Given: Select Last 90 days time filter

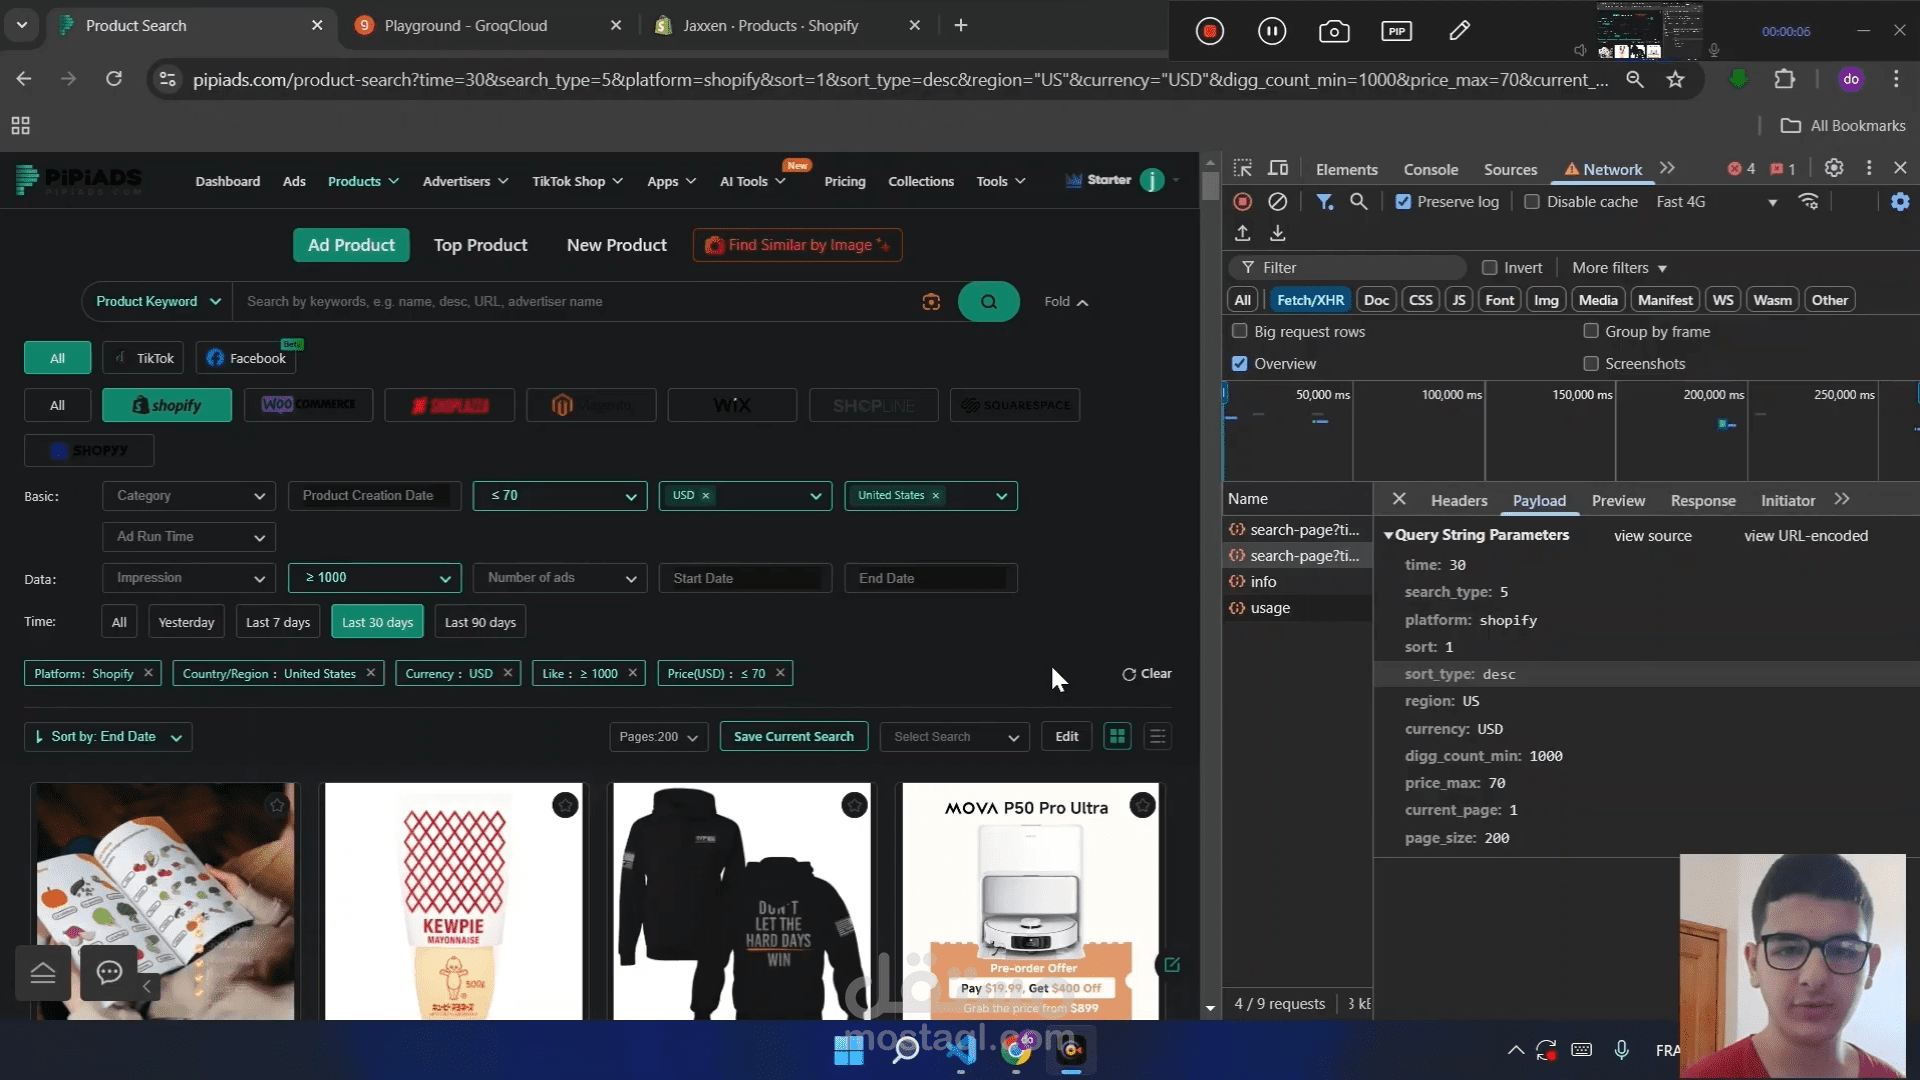Looking at the screenshot, I should [x=480, y=622].
